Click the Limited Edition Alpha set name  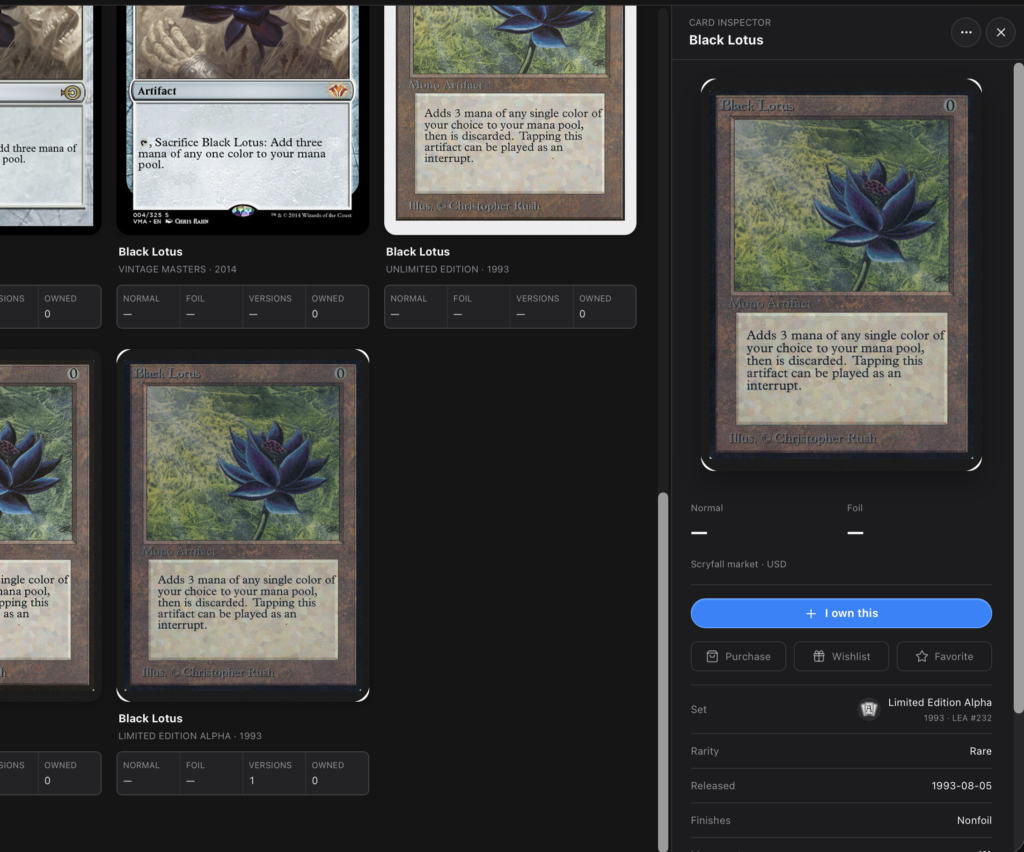(x=939, y=702)
